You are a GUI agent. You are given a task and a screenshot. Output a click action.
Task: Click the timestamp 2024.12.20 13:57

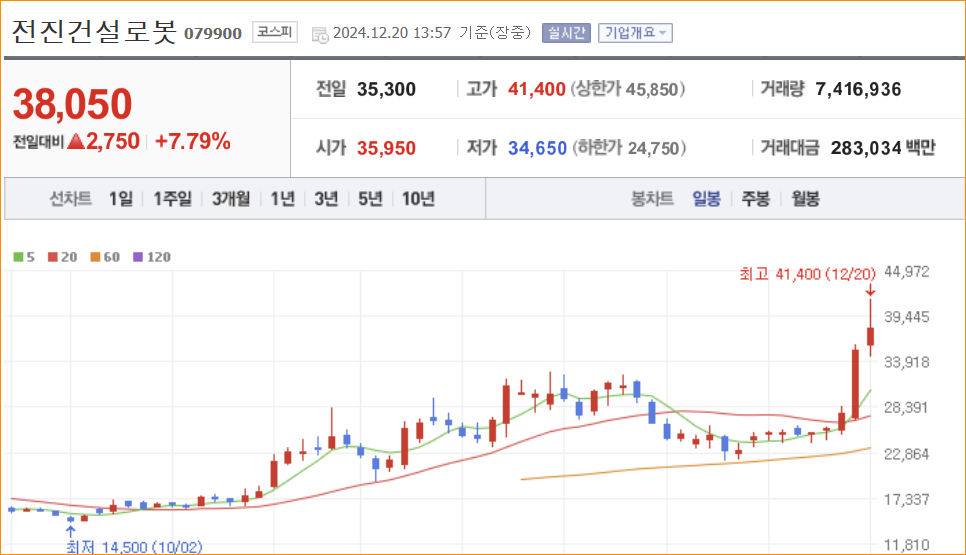click(392, 33)
